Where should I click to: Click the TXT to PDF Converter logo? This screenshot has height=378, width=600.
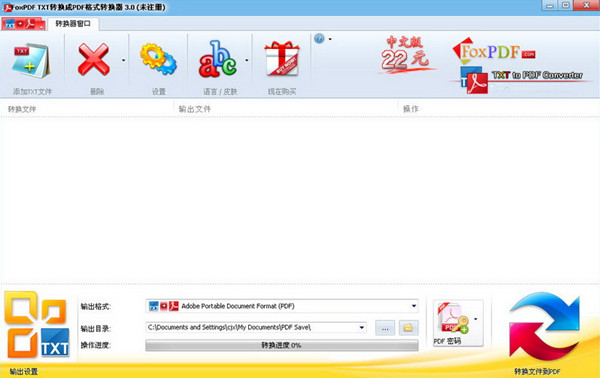pyautogui.click(x=521, y=80)
